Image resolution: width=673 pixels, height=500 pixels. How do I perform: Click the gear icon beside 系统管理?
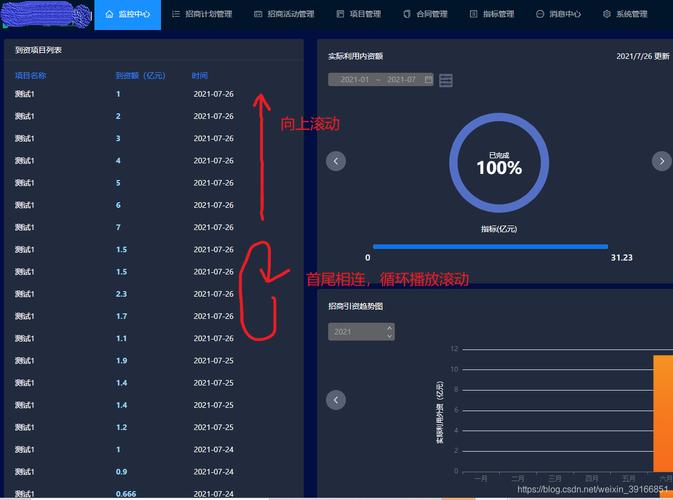pyautogui.click(x=607, y=14)
